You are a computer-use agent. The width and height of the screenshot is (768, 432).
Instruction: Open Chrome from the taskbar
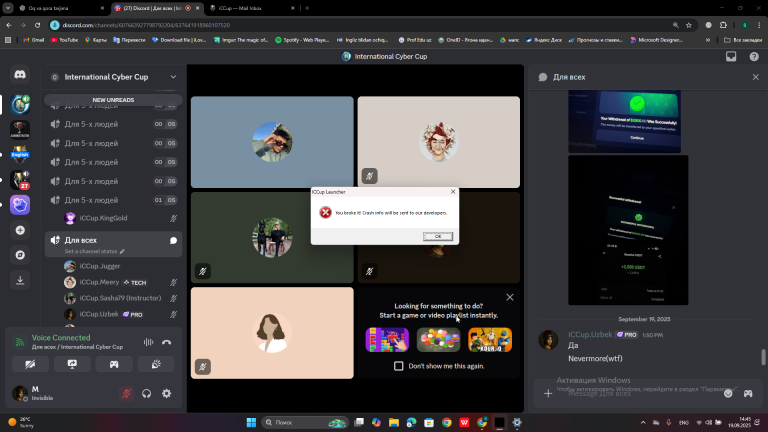coord(447,422)
